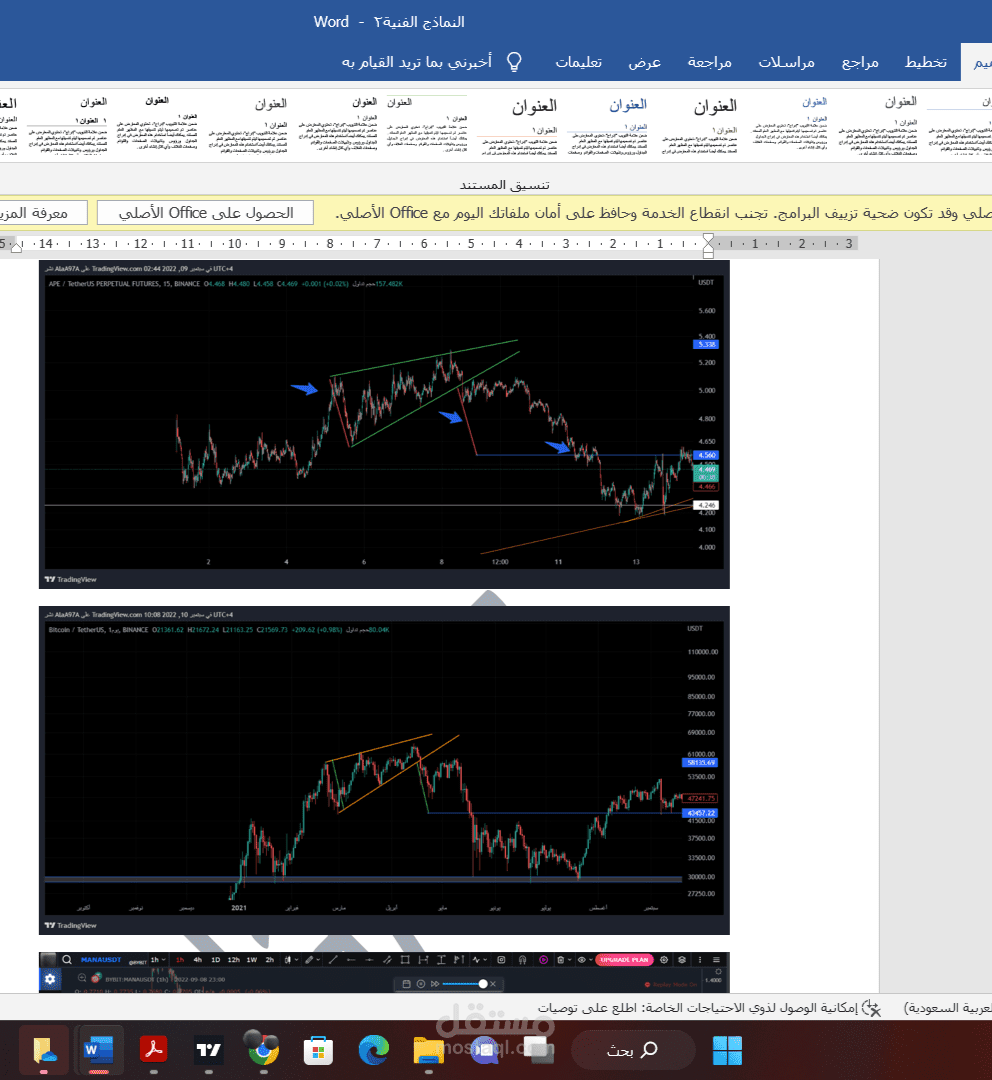
Task: Open the Windows Start menu
Action: 727,1050
